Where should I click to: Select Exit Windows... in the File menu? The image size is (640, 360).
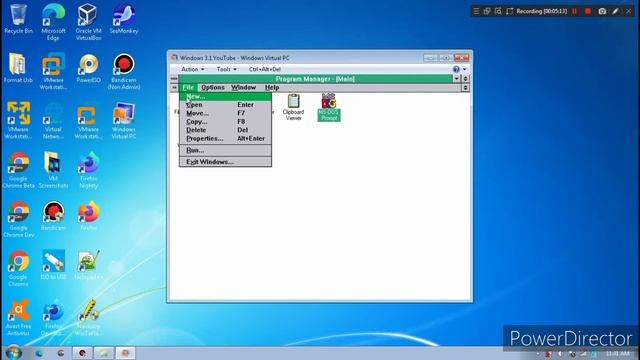[x=225, y=162]
